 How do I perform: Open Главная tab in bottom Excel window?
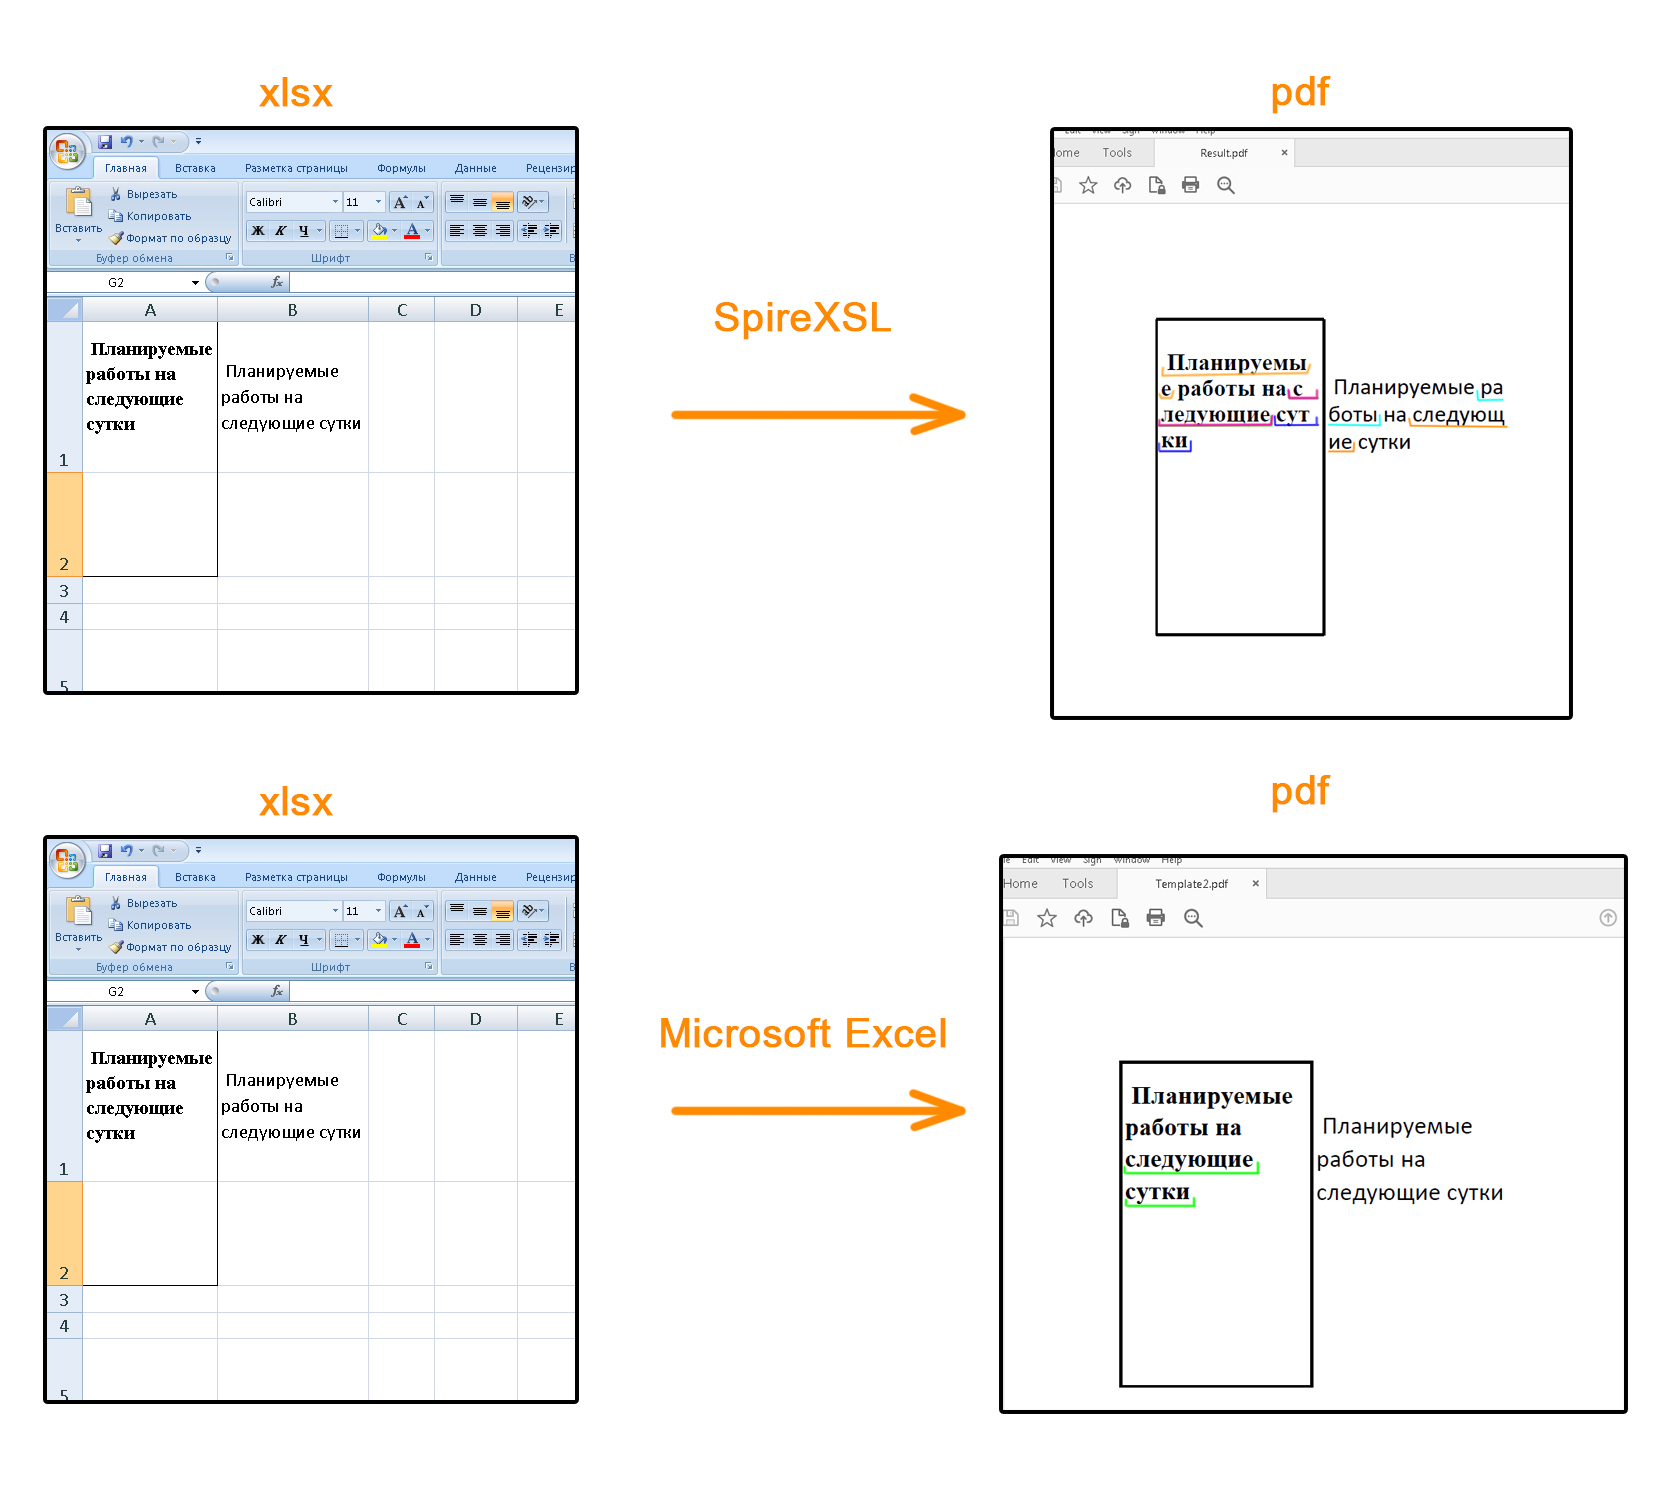(126, 877)
